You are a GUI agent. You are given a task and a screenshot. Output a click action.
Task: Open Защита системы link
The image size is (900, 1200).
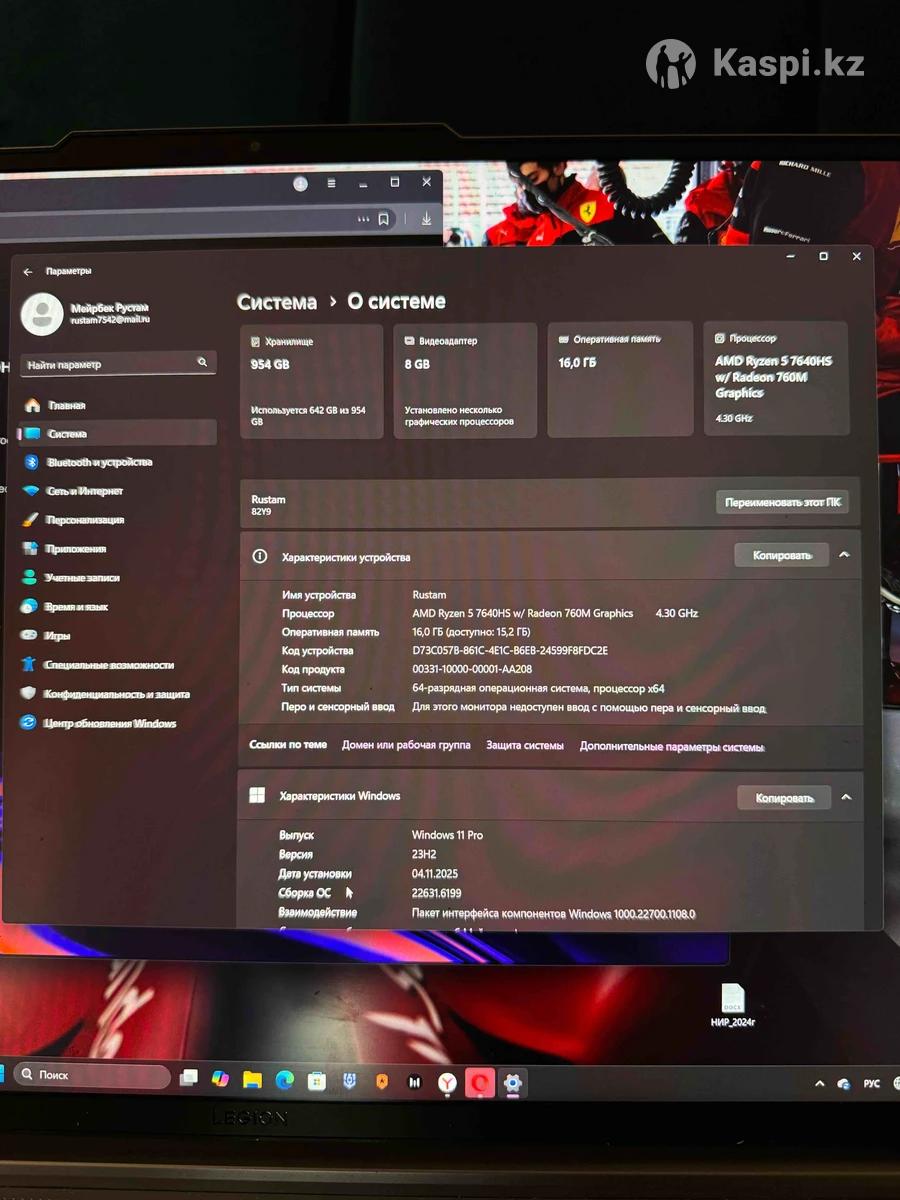pos(525,746)
